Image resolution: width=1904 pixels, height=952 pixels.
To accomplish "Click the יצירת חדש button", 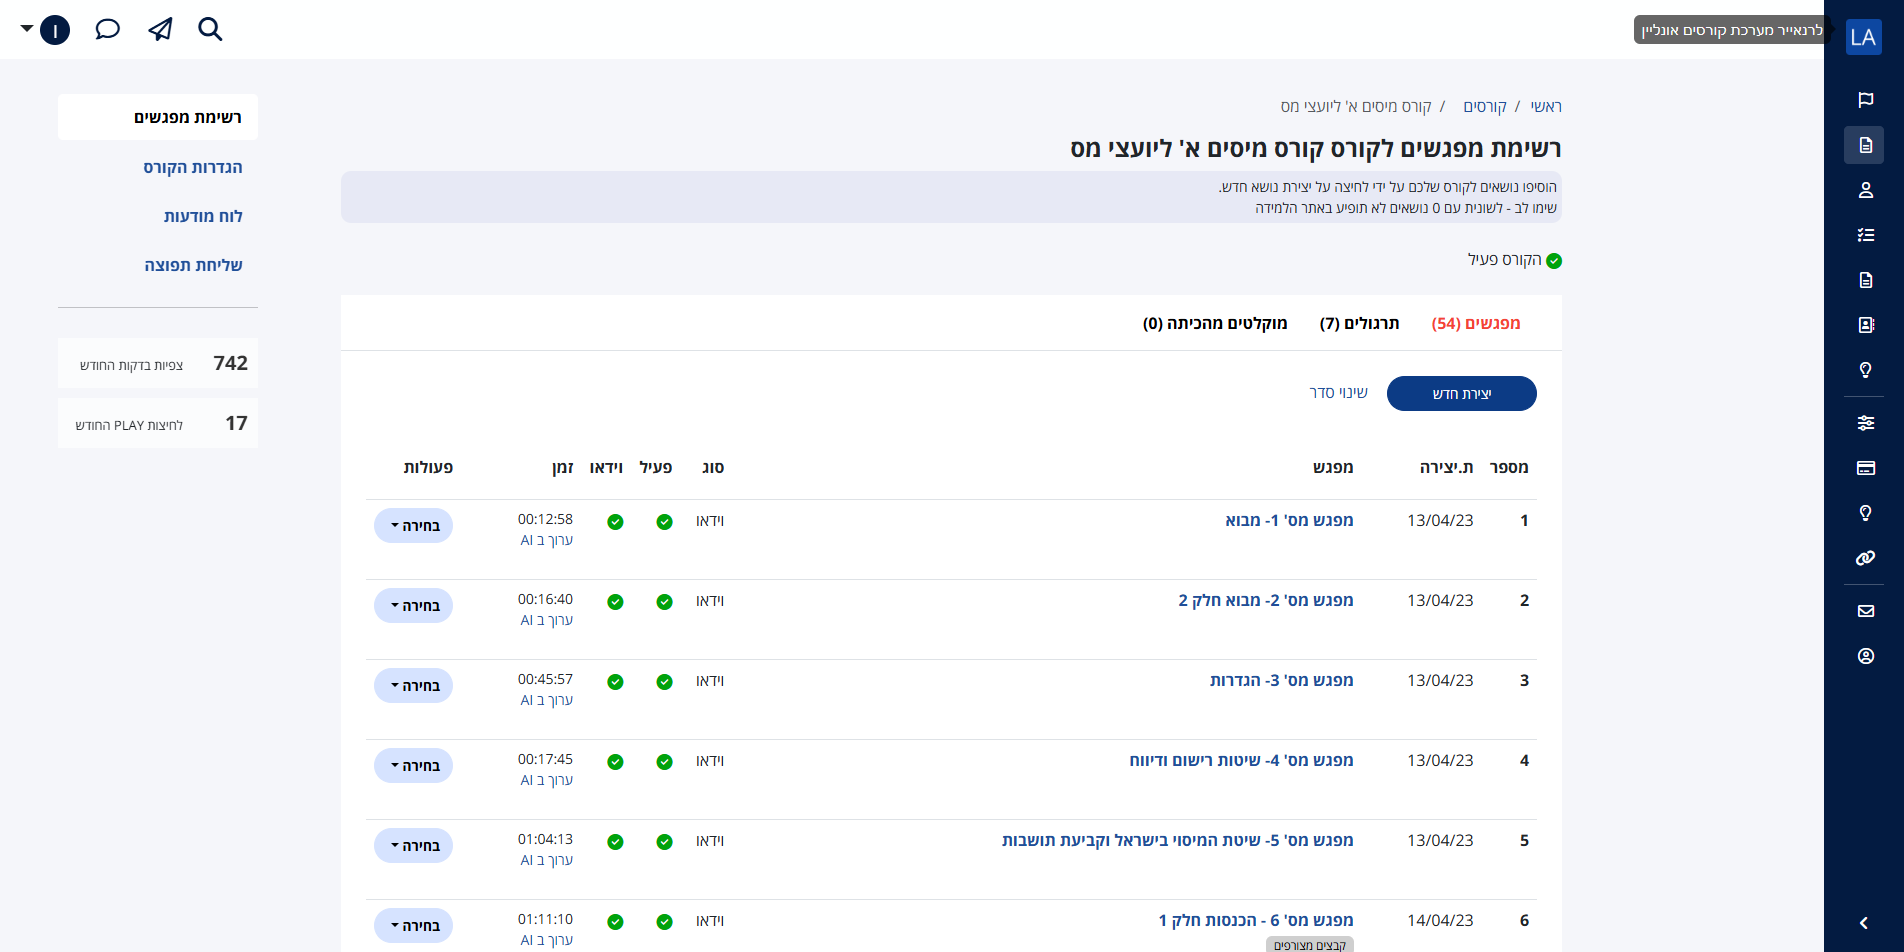I will pos(1461,394).
